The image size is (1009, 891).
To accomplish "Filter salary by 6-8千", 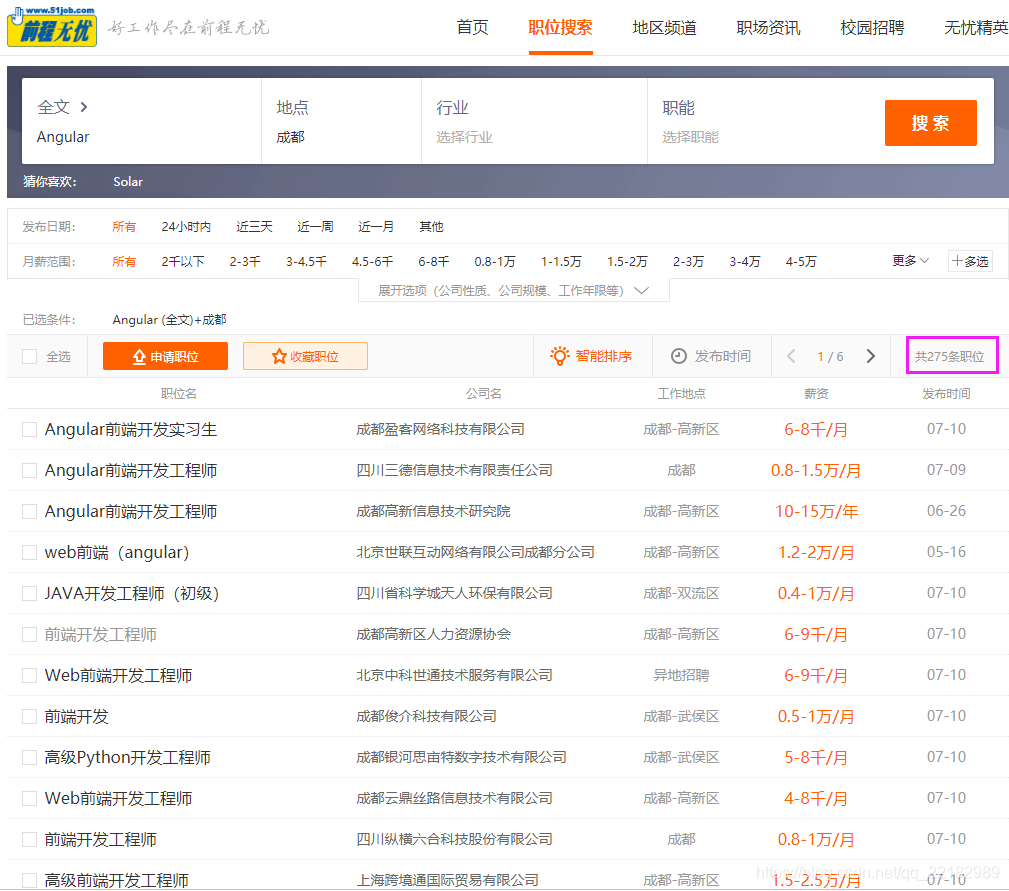I will (434, 261).
